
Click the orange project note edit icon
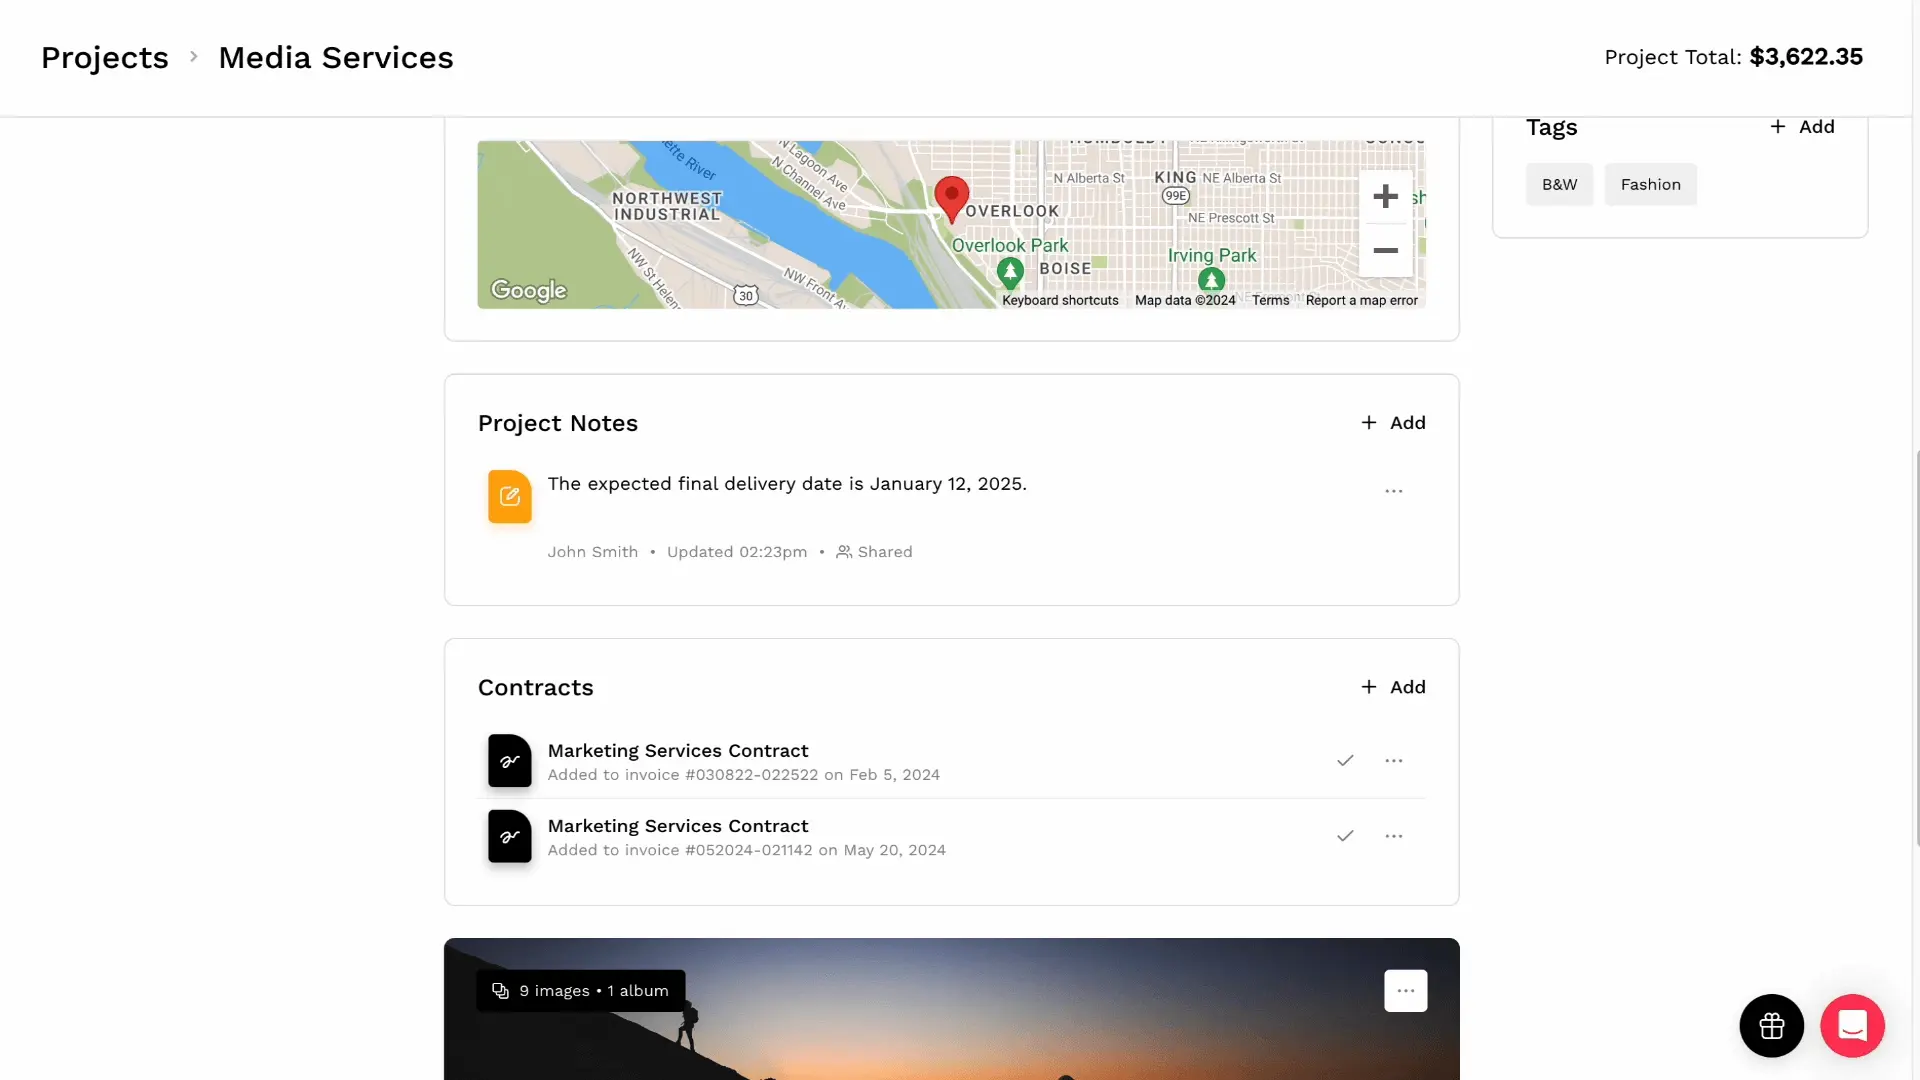point(509,496)
